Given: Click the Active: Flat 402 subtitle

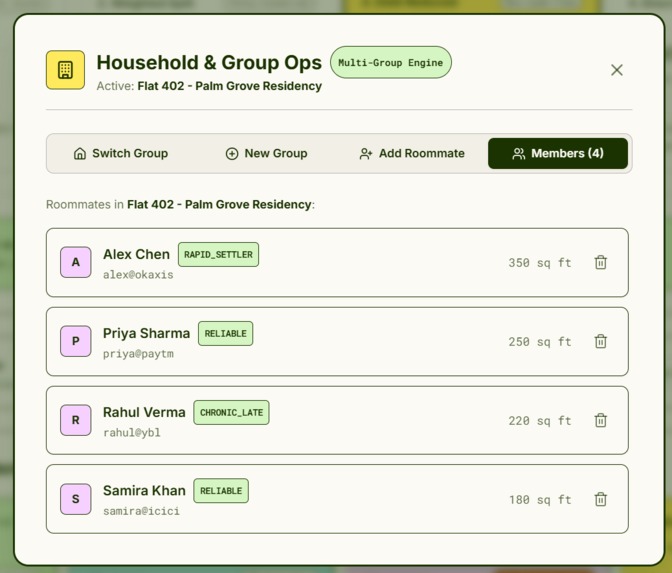Looking at the screenshot, I should (209, 86).
